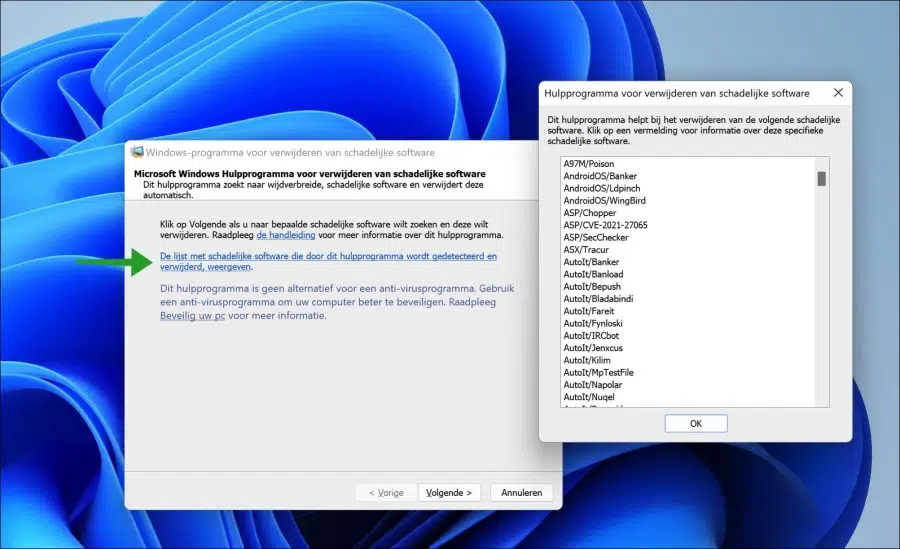900x549 pixels.
Task: Select AutoIt/Banload entry
Action: click(x=593, y=274)
